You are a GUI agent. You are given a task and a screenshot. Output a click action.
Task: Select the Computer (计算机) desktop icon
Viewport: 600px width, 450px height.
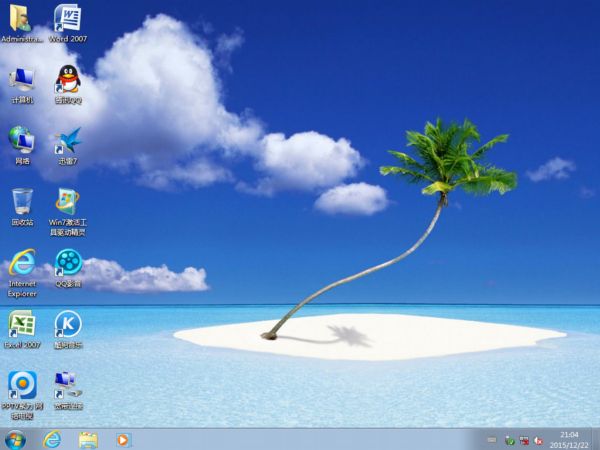[x=22, y=80]
